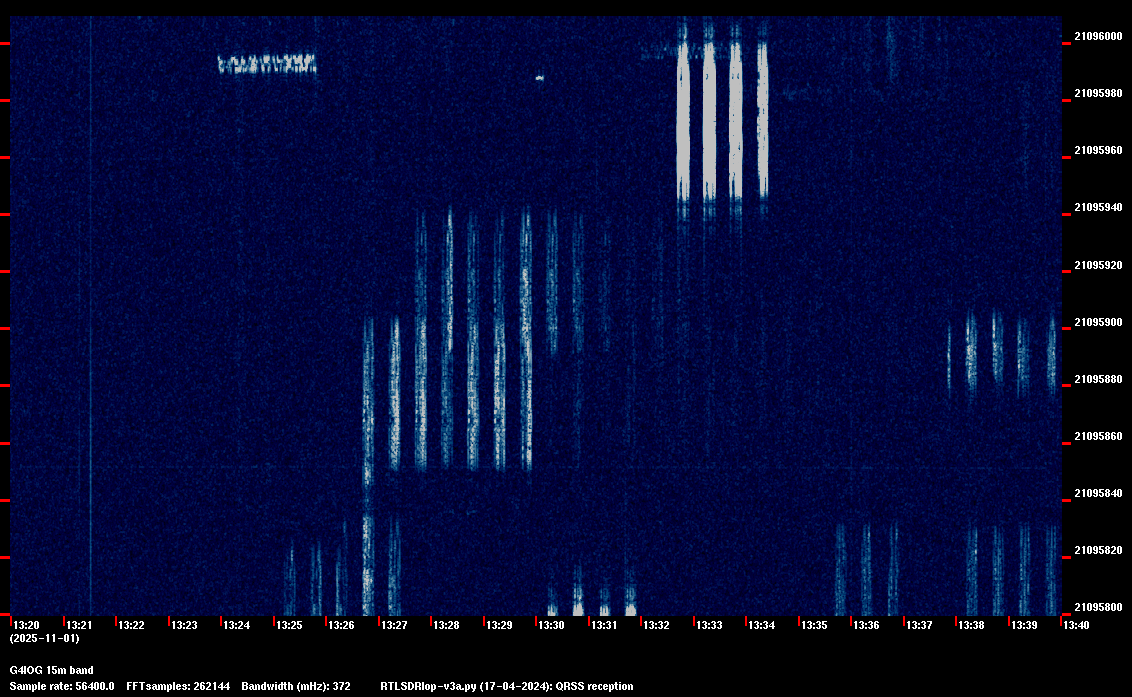Click the 13:25 time axis label

click(x=289, y=625)
